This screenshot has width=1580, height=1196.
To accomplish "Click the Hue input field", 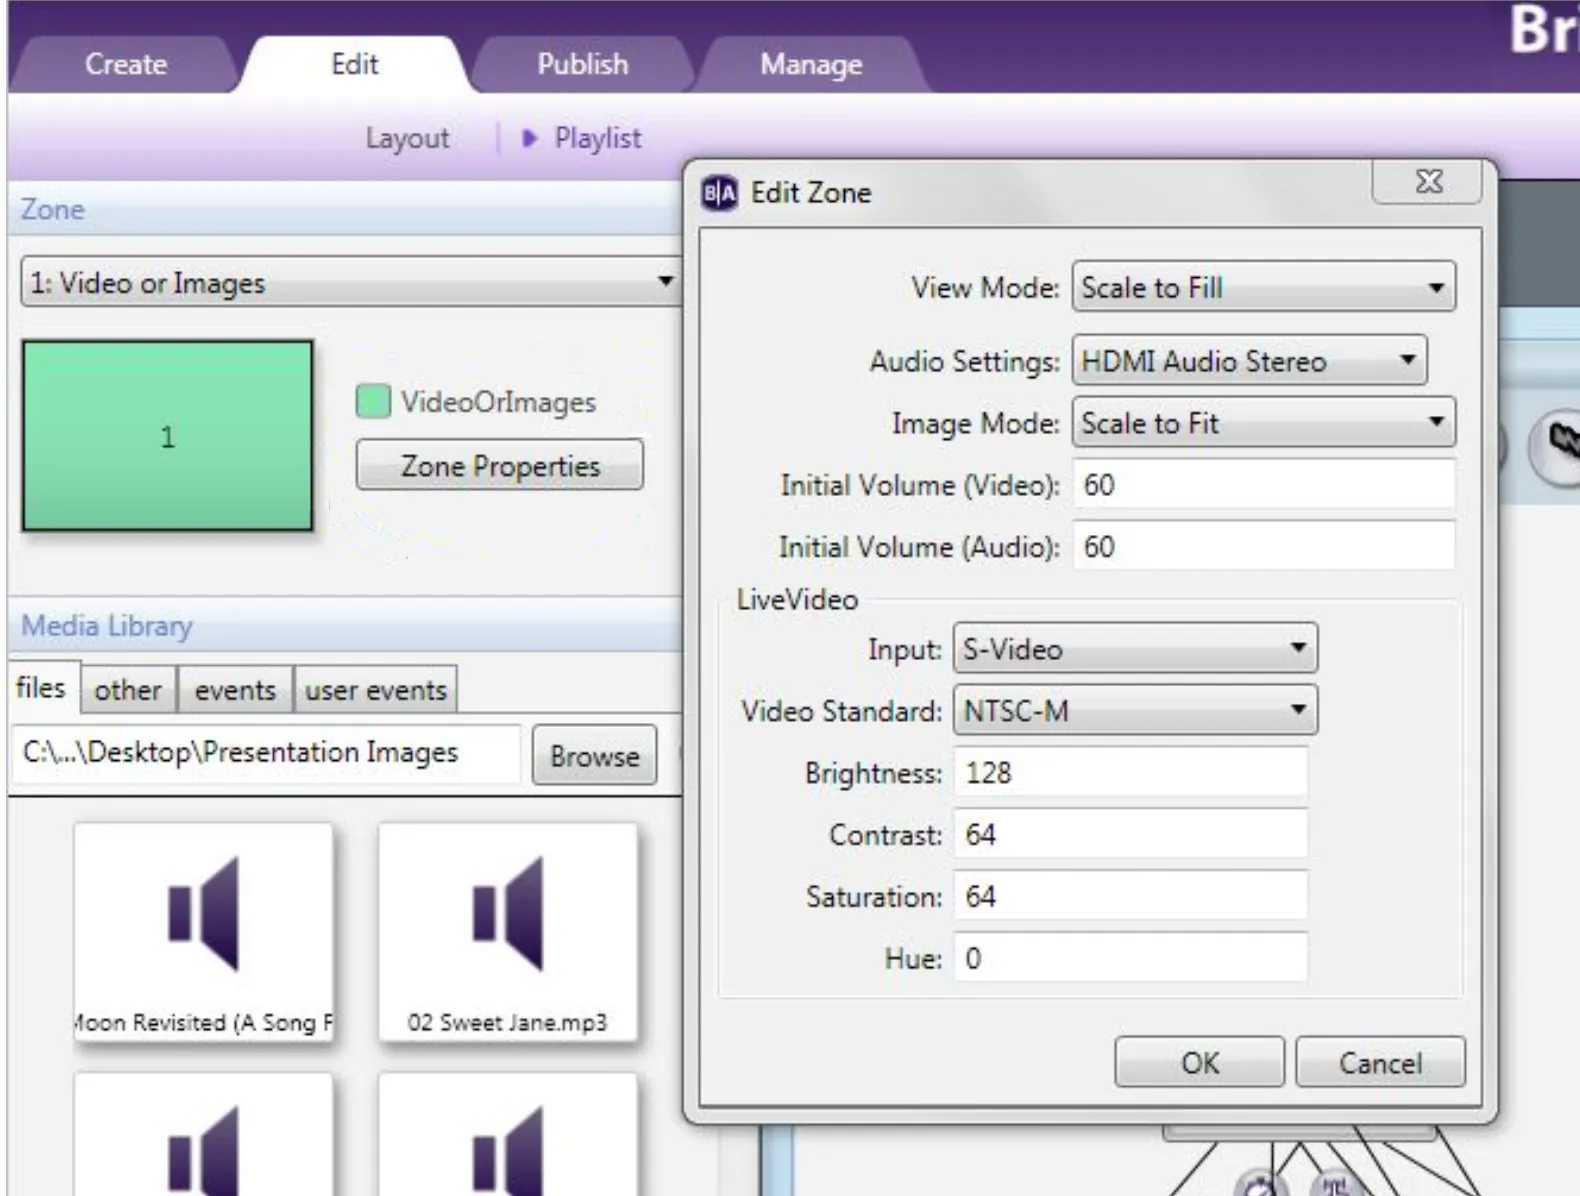I will 1130,958.
